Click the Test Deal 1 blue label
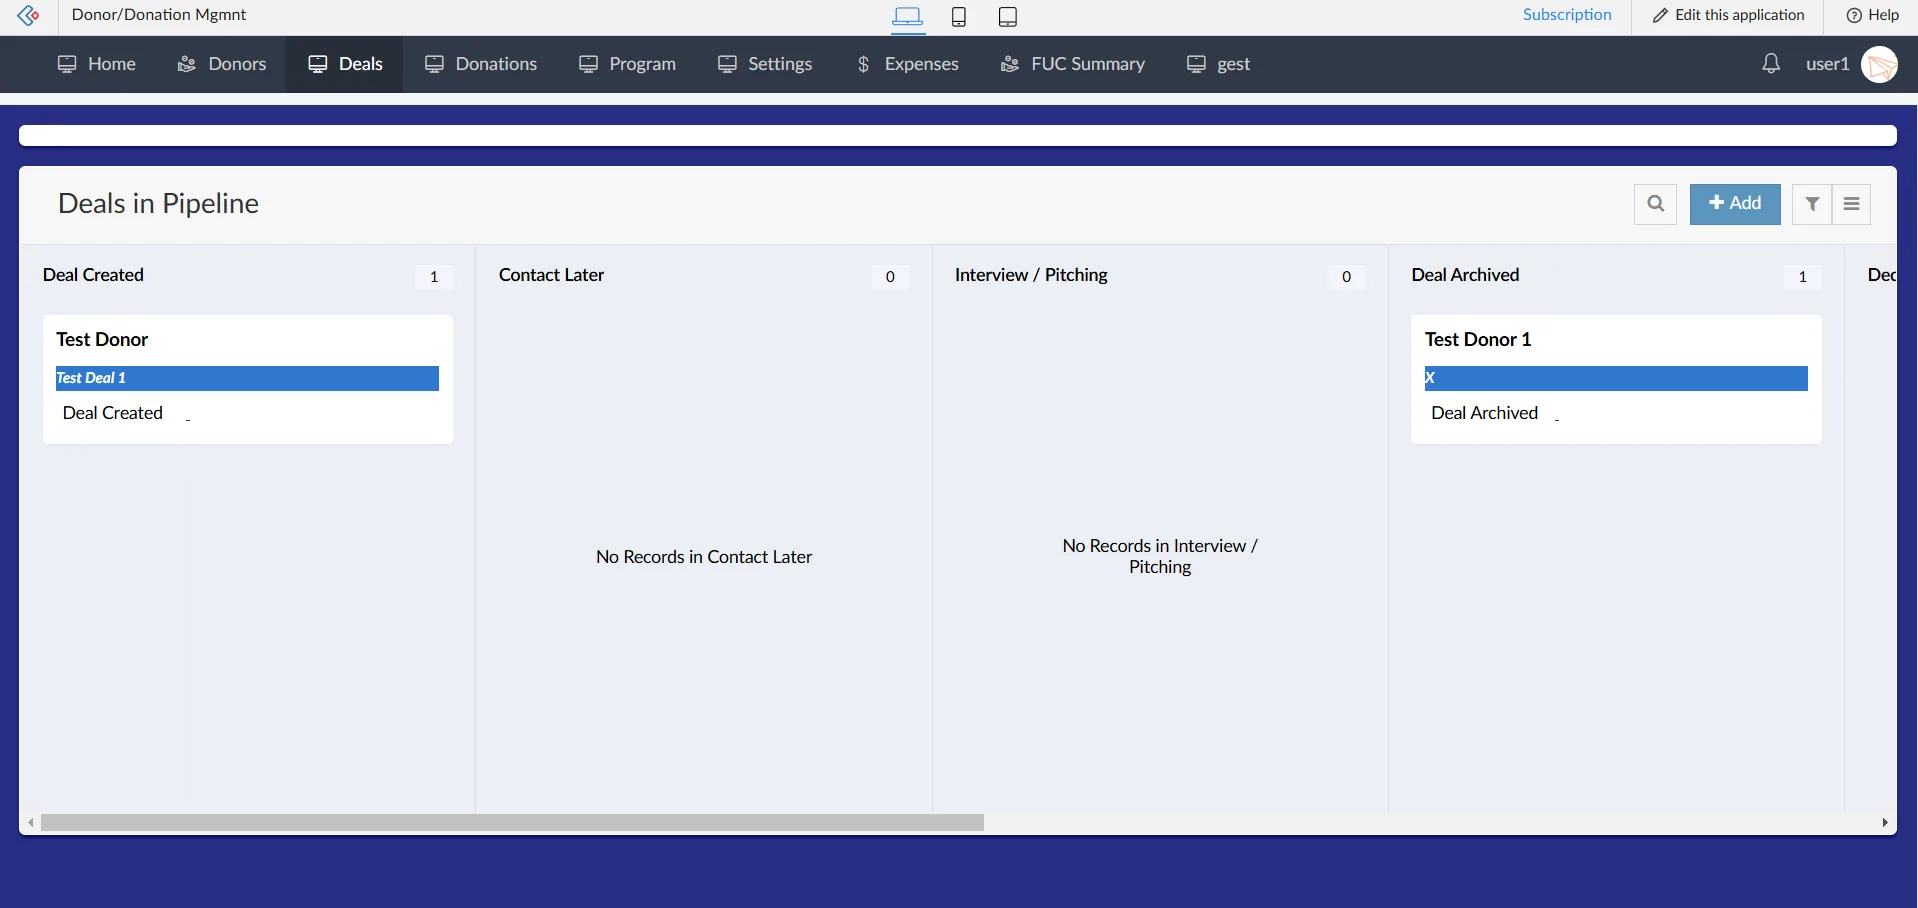The image size is (1918, 908). (x=247, y=378)
